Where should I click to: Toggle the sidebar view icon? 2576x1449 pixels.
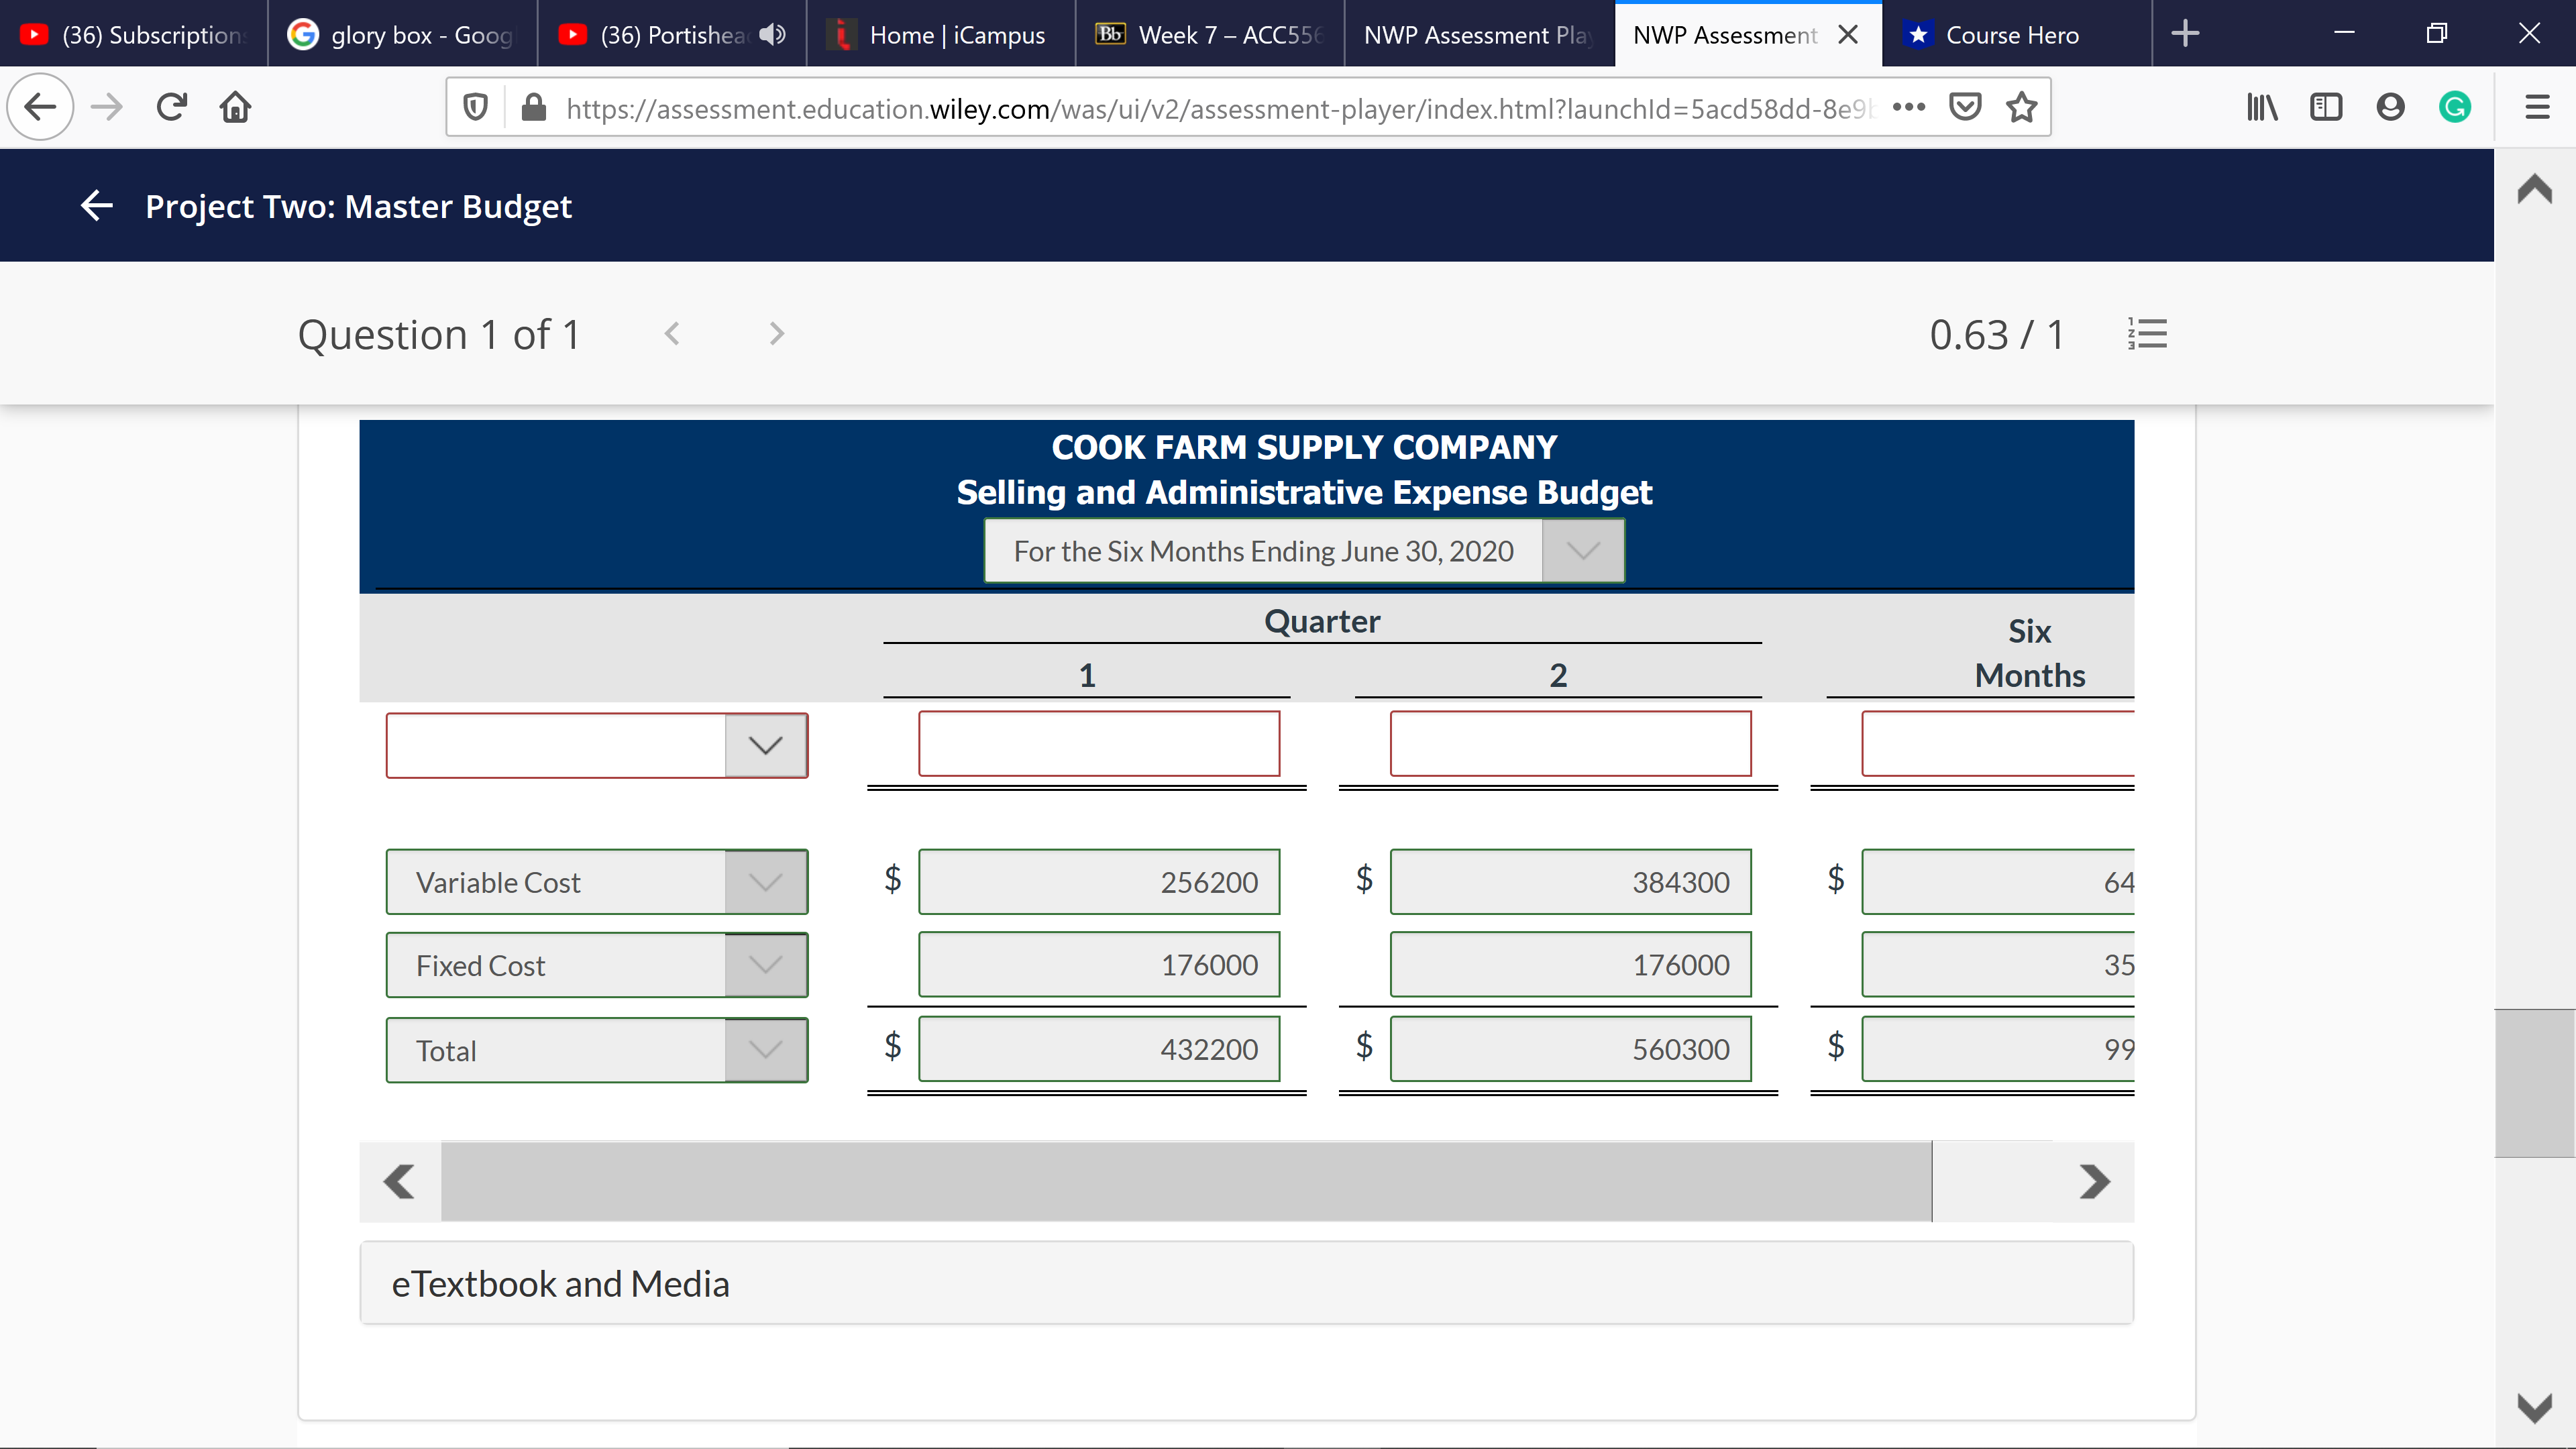pos(2326,107)
